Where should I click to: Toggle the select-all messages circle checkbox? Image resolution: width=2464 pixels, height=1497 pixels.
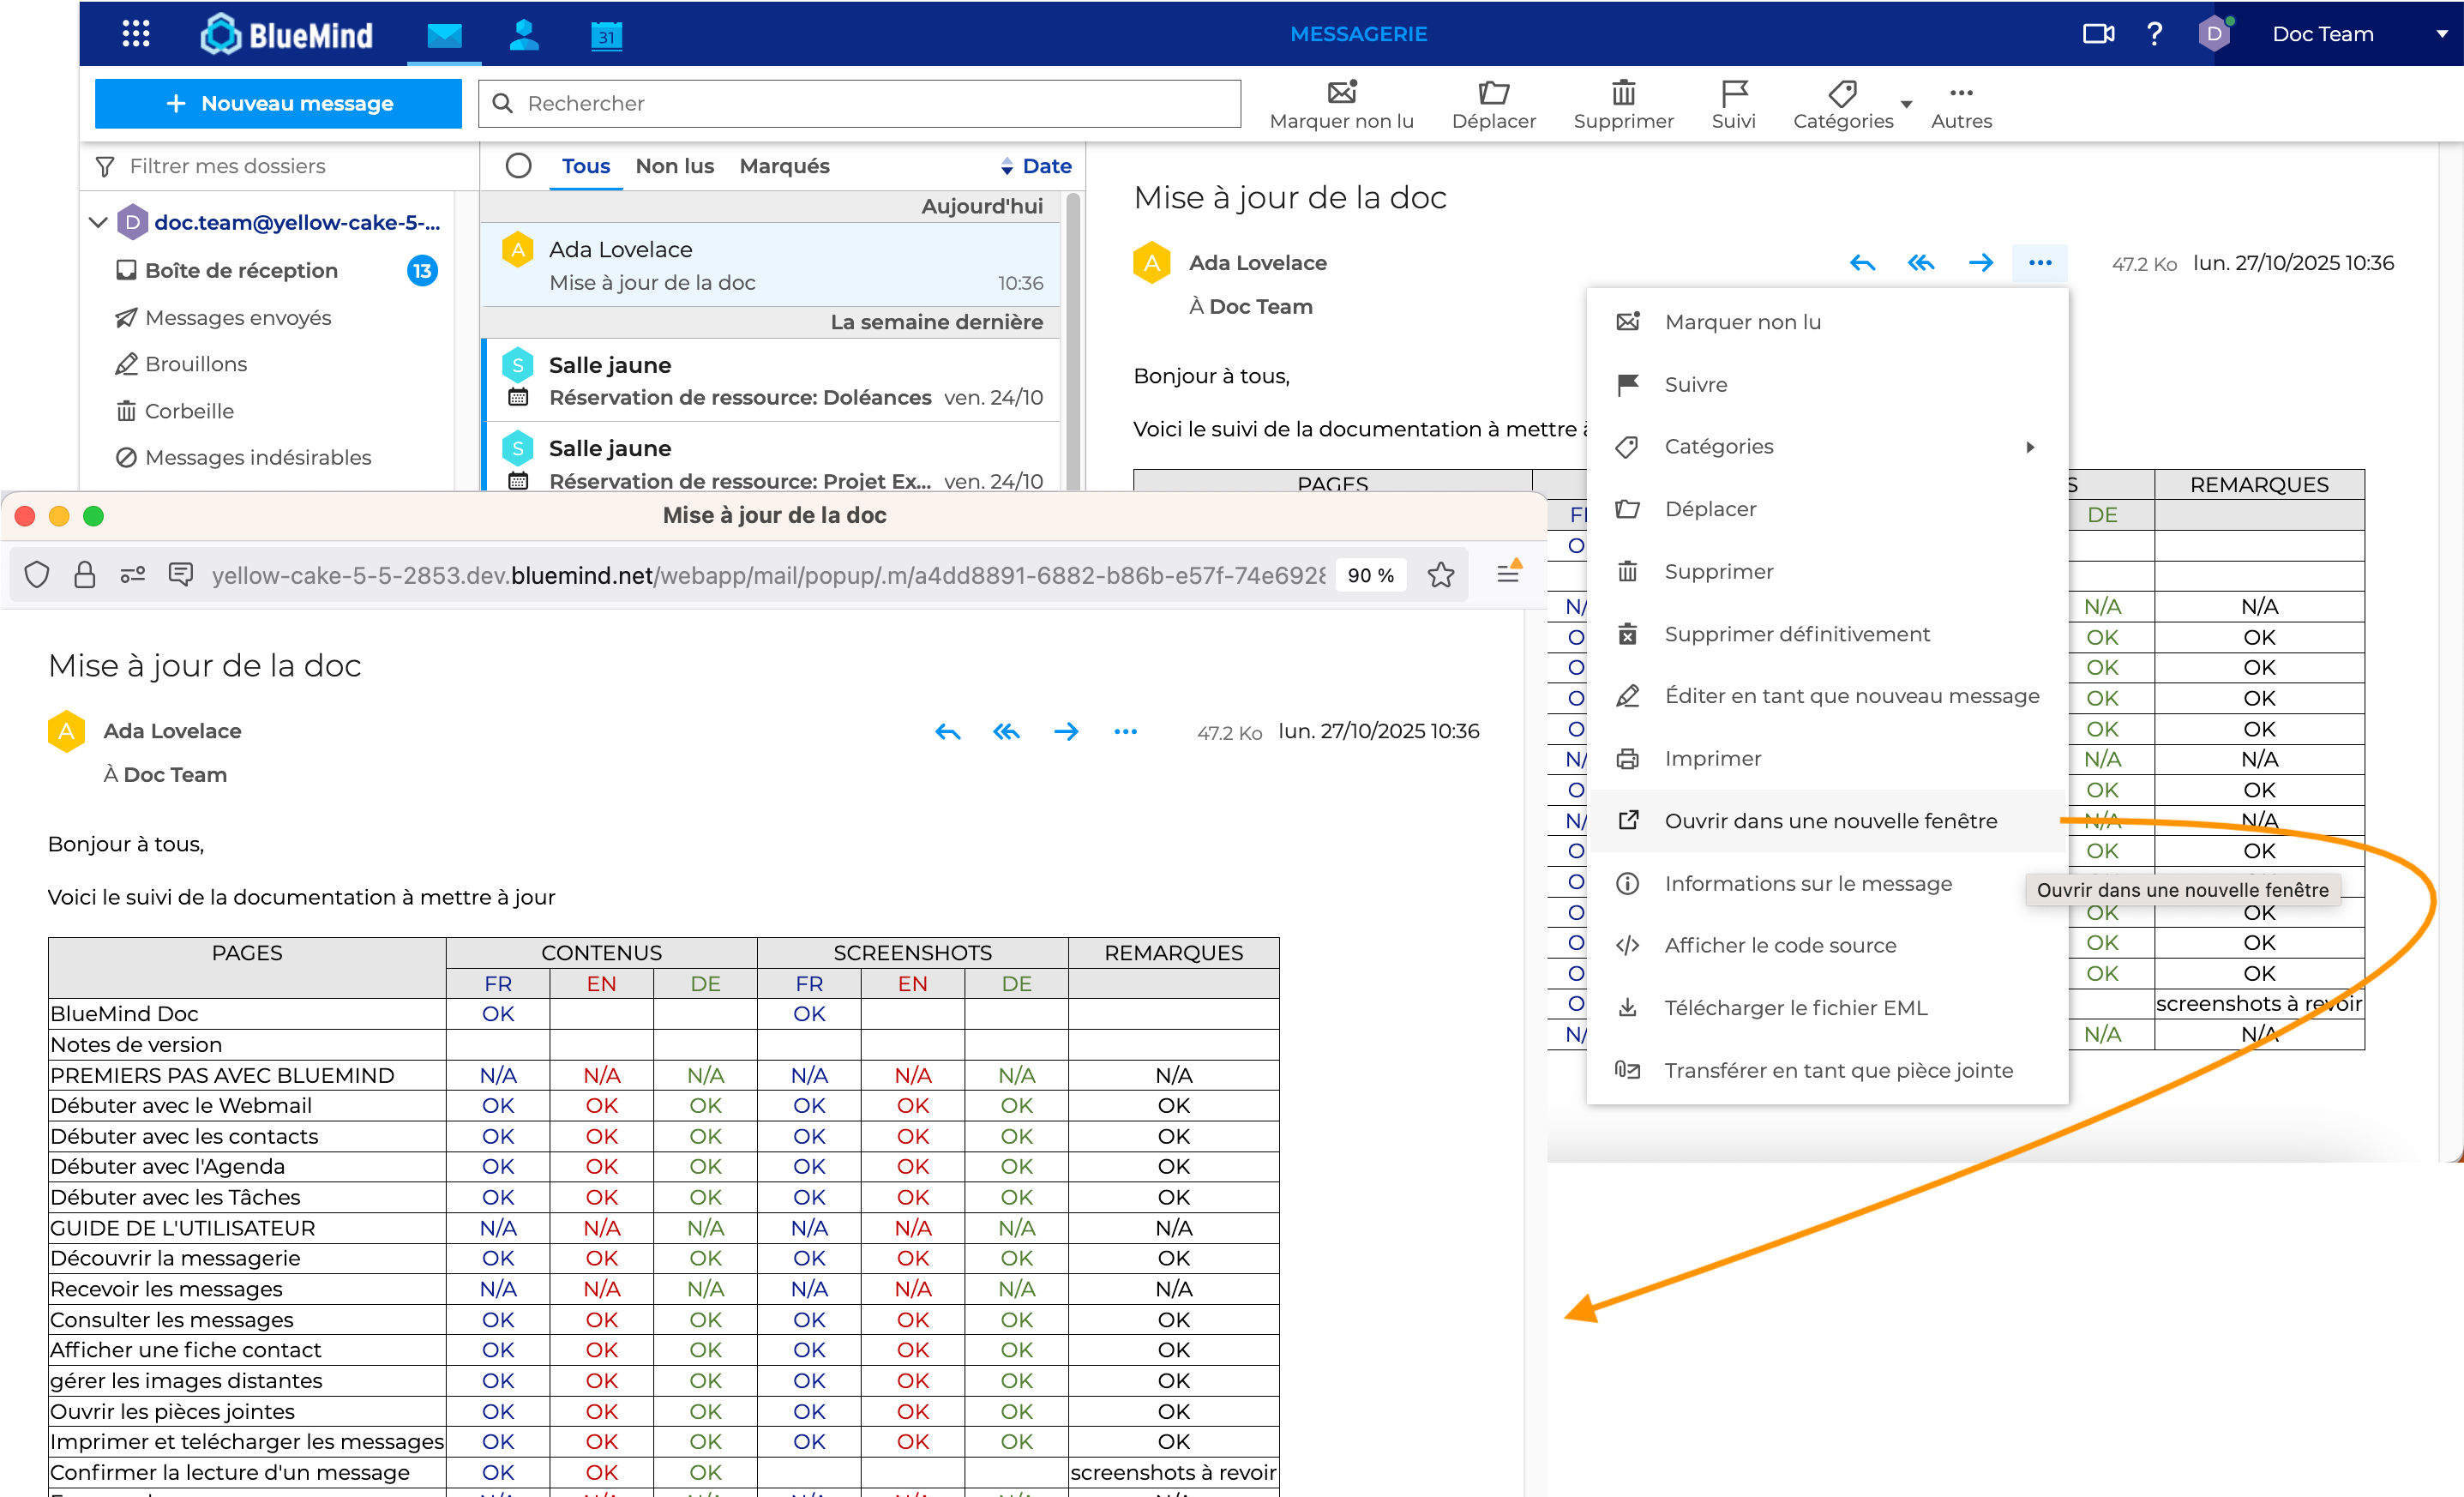[518, 166]
